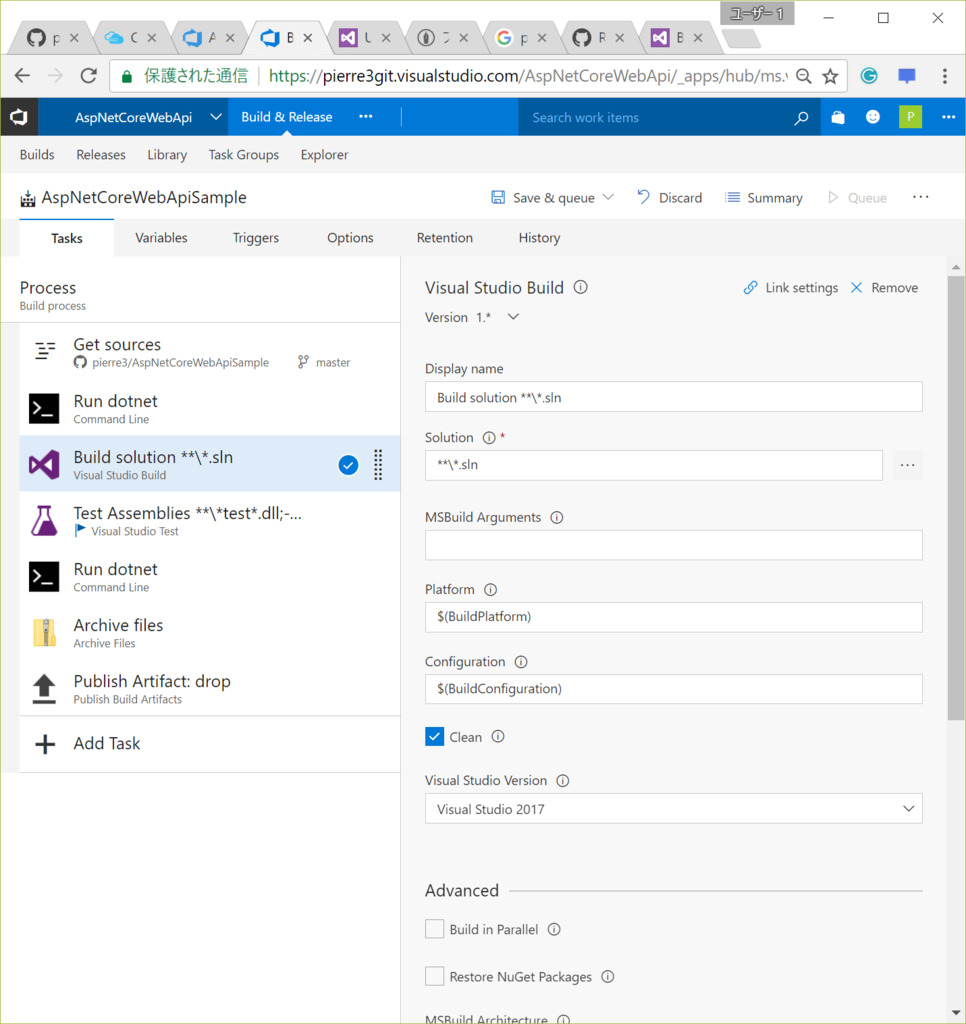
Task: Click the first Run dotnet command line icon
Action: 44,408
